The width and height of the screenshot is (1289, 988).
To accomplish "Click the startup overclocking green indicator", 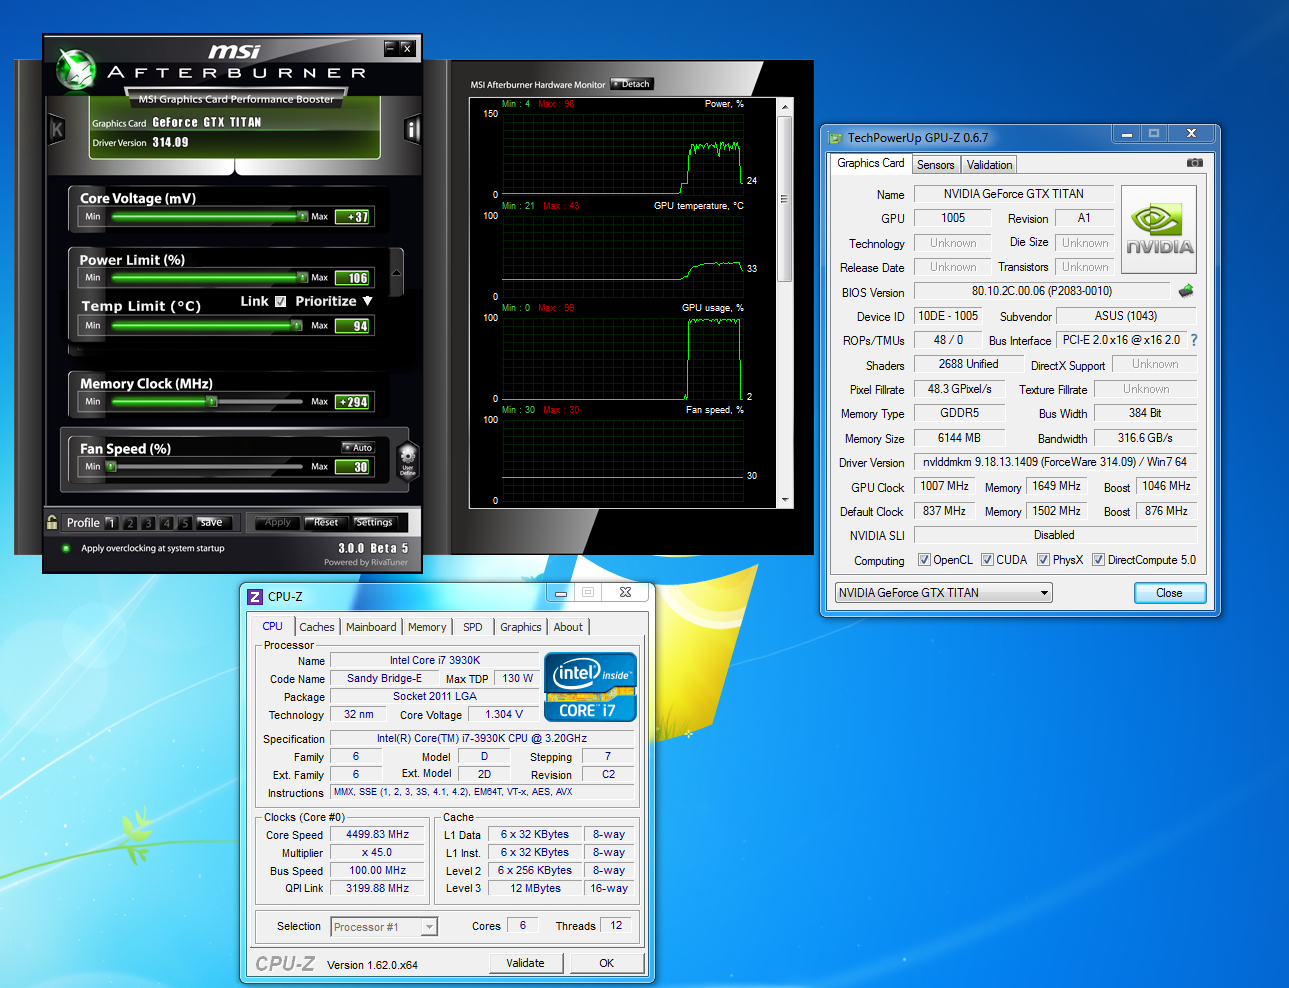I will pos(66,548).
